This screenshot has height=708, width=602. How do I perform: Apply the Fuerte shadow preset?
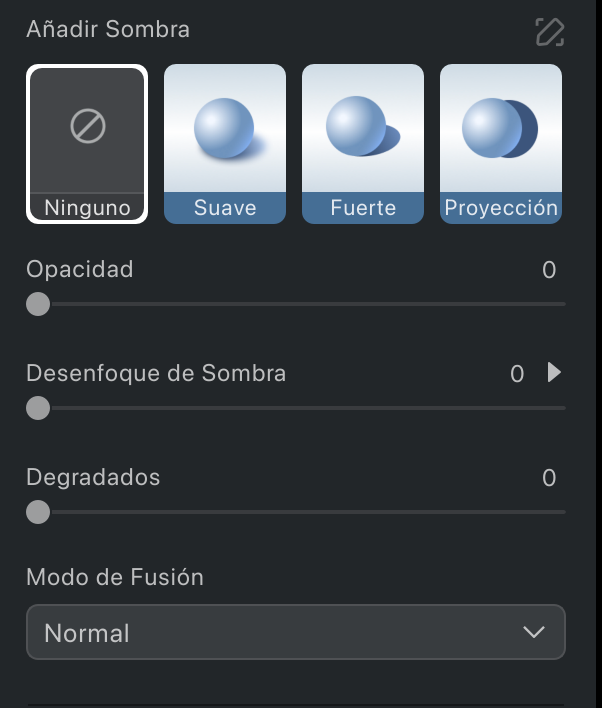363,144
